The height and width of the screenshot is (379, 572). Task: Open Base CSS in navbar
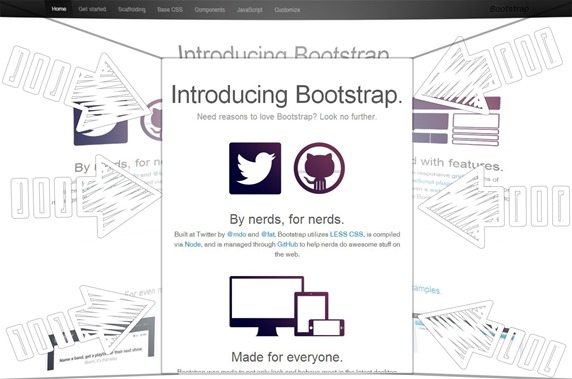point(170,9)
